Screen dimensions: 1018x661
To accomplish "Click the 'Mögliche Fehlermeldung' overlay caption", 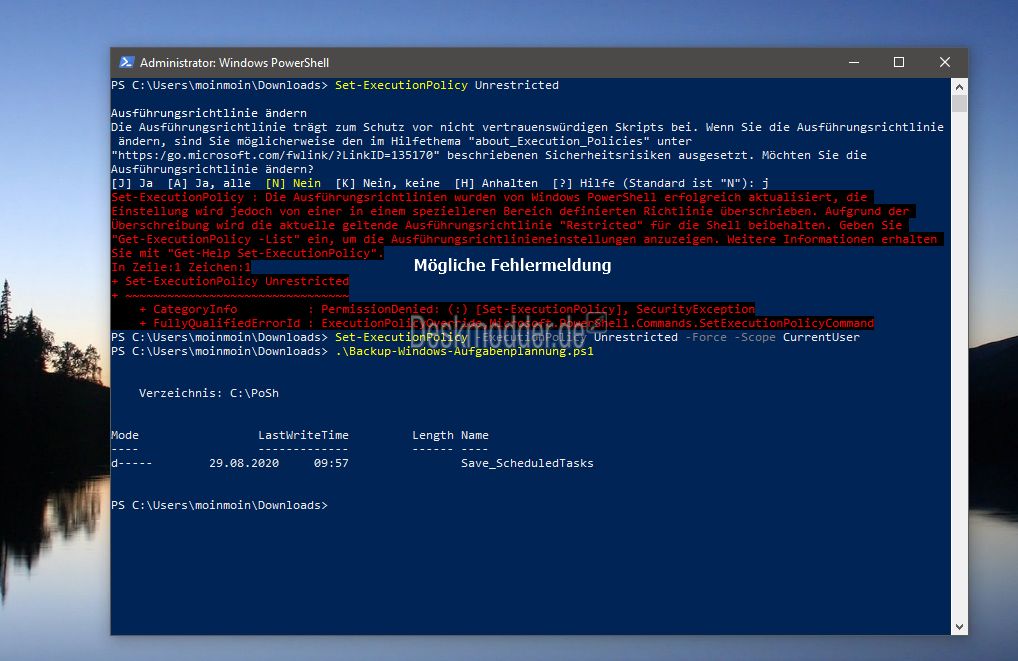I will (x=512, y=265).
